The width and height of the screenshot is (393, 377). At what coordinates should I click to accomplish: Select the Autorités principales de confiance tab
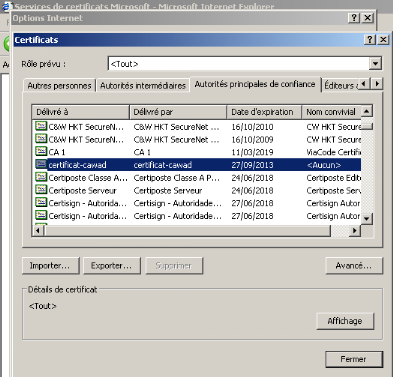(x=255, y=84)
